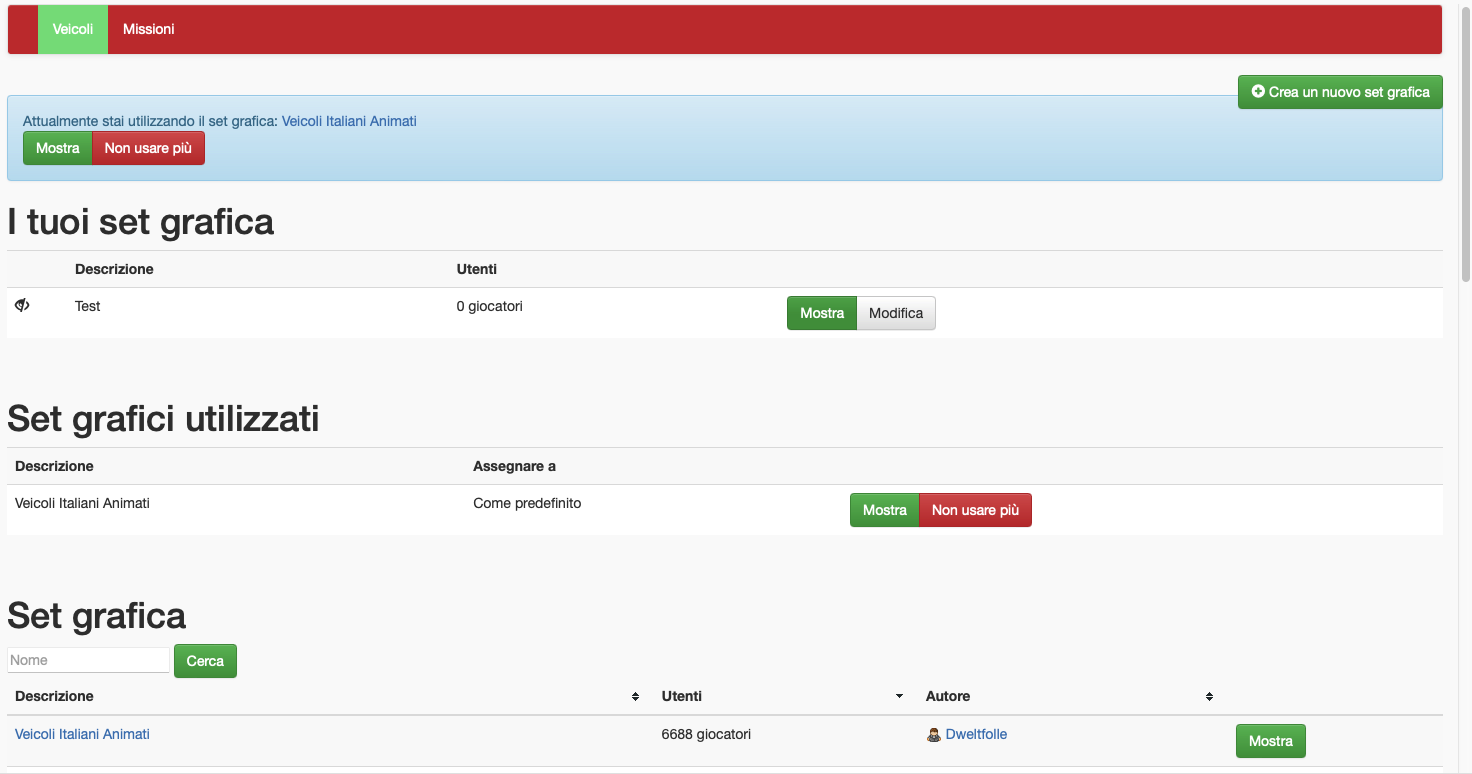Click Modifica for the Test set
Viewport: 1472px width, 774px height.
[896, 313]
